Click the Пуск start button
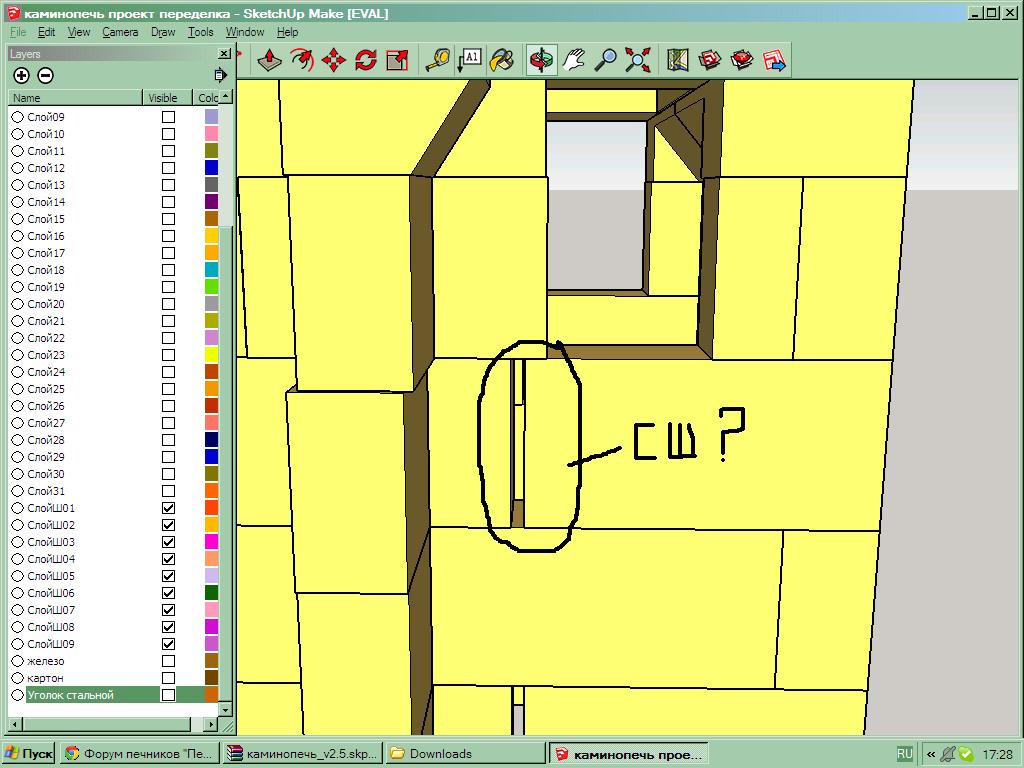The image size is (1024, 768). click(29, 754)
